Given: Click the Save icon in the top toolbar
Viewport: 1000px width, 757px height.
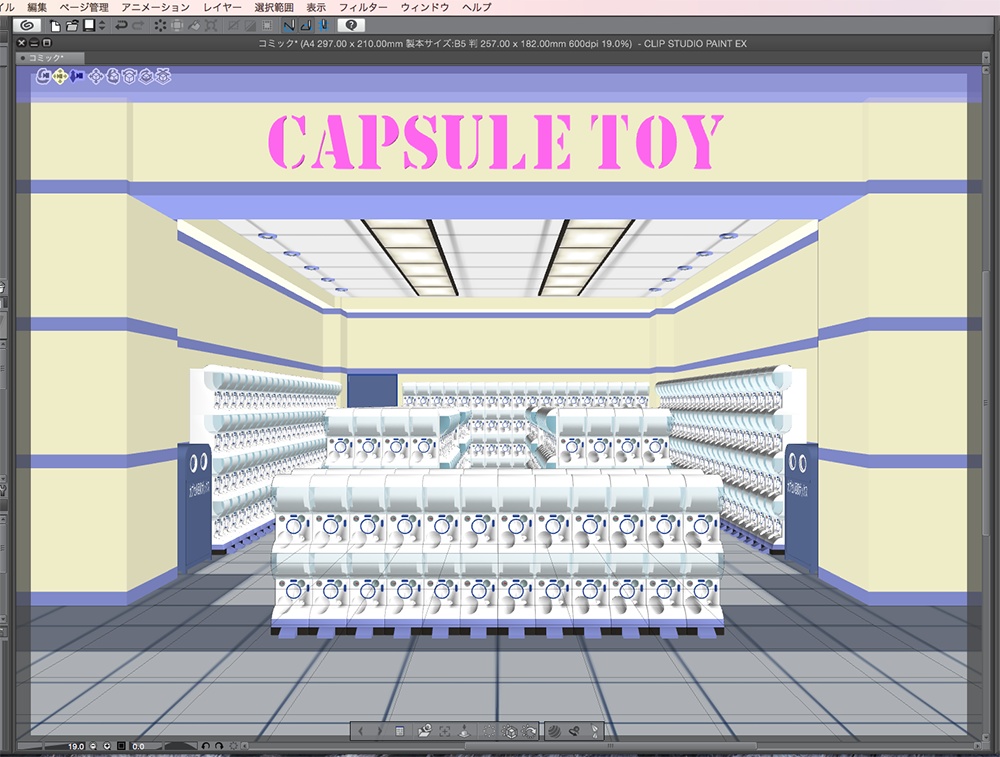Looking at the screenshot, I should click(87, 25).
